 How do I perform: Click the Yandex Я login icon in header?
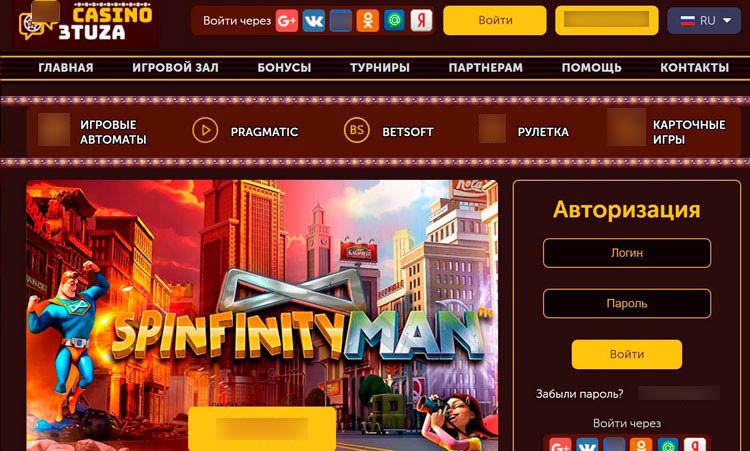tap(421, 21)
